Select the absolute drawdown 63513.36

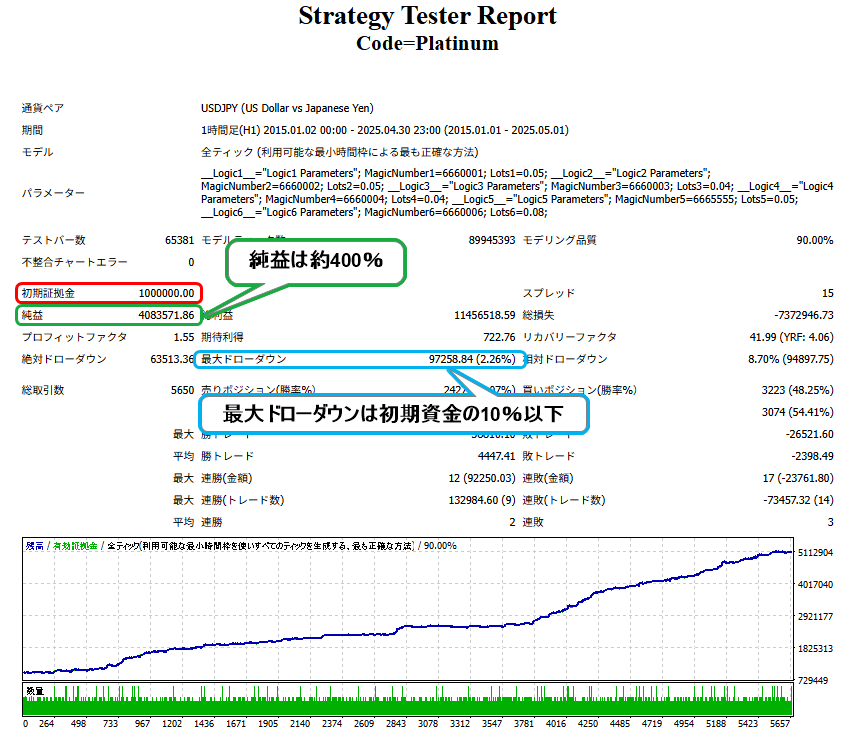[172, 359]
